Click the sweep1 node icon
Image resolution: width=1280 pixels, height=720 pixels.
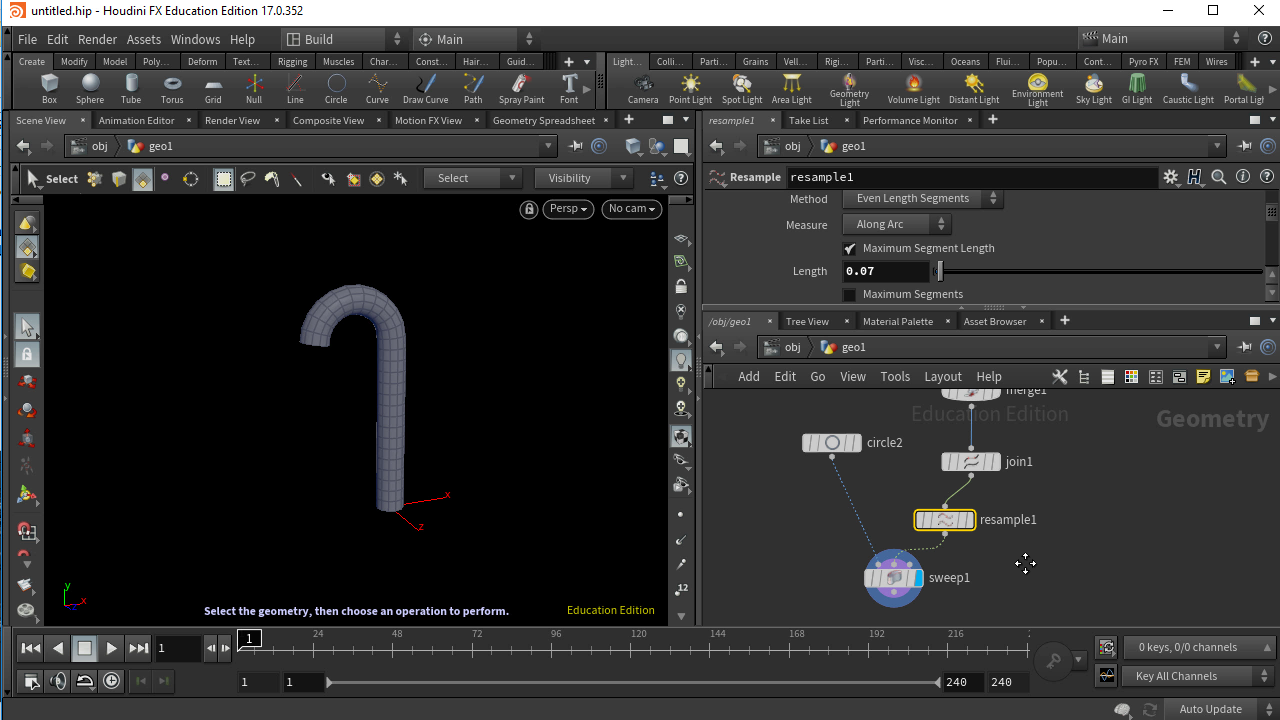894,578
